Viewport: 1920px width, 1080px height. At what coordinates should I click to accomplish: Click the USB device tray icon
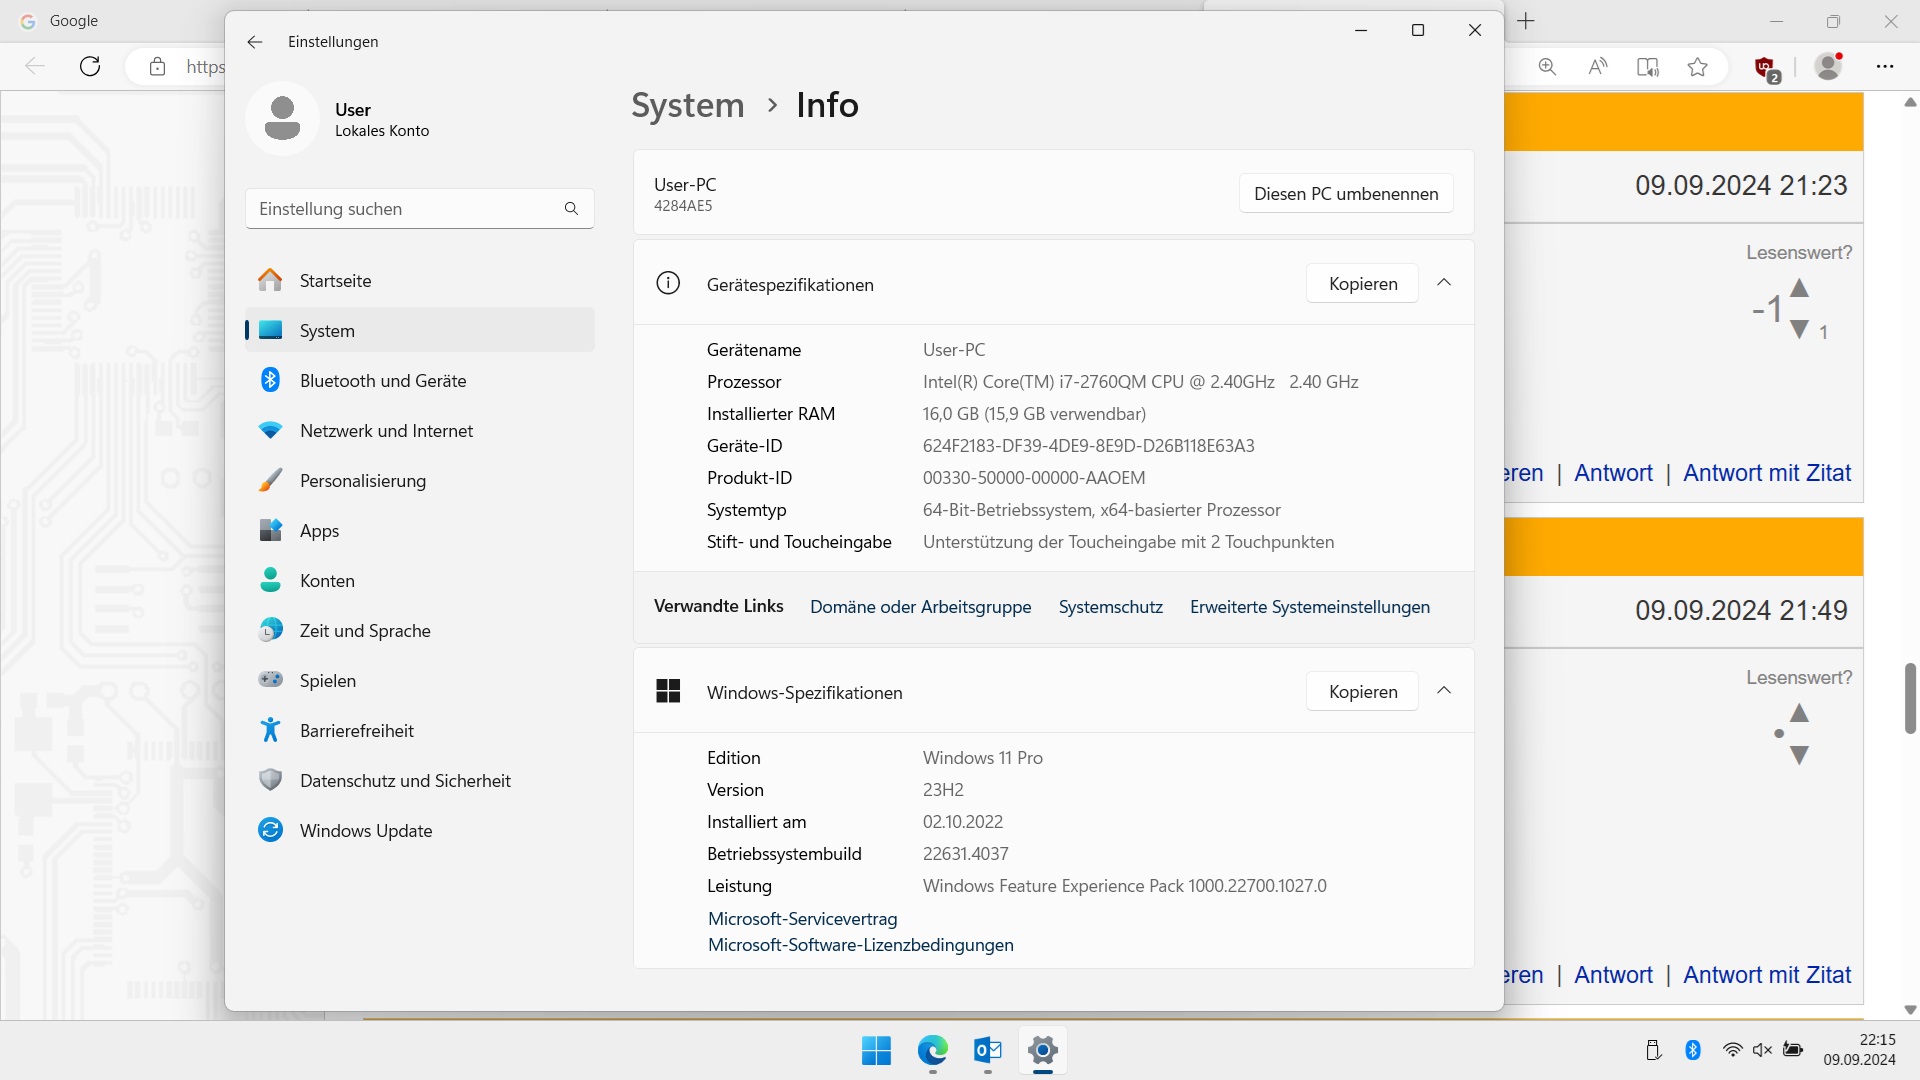coord(1653,1050)
